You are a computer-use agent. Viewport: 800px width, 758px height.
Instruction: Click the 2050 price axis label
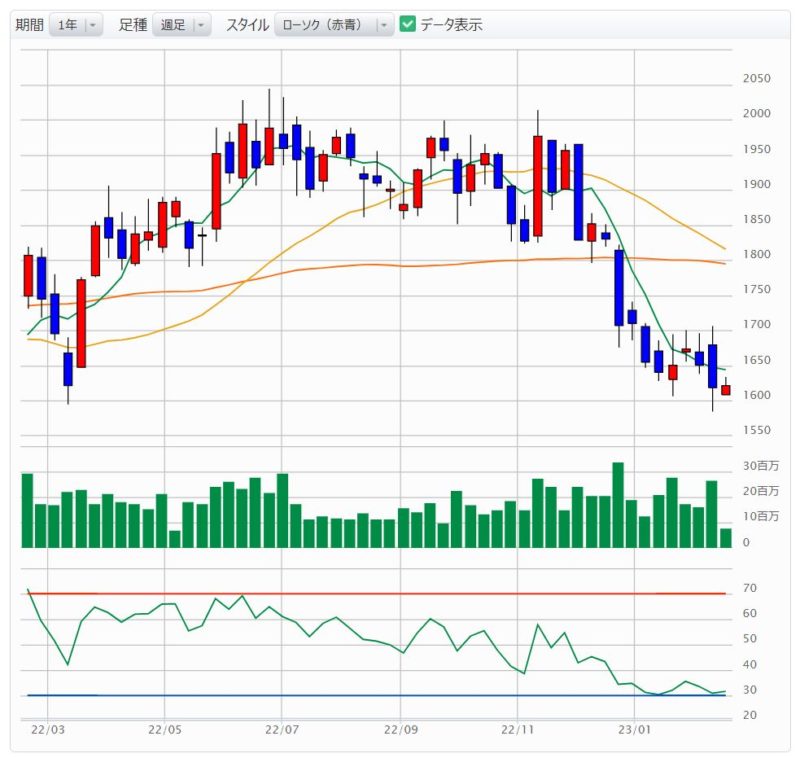point(757,79)
